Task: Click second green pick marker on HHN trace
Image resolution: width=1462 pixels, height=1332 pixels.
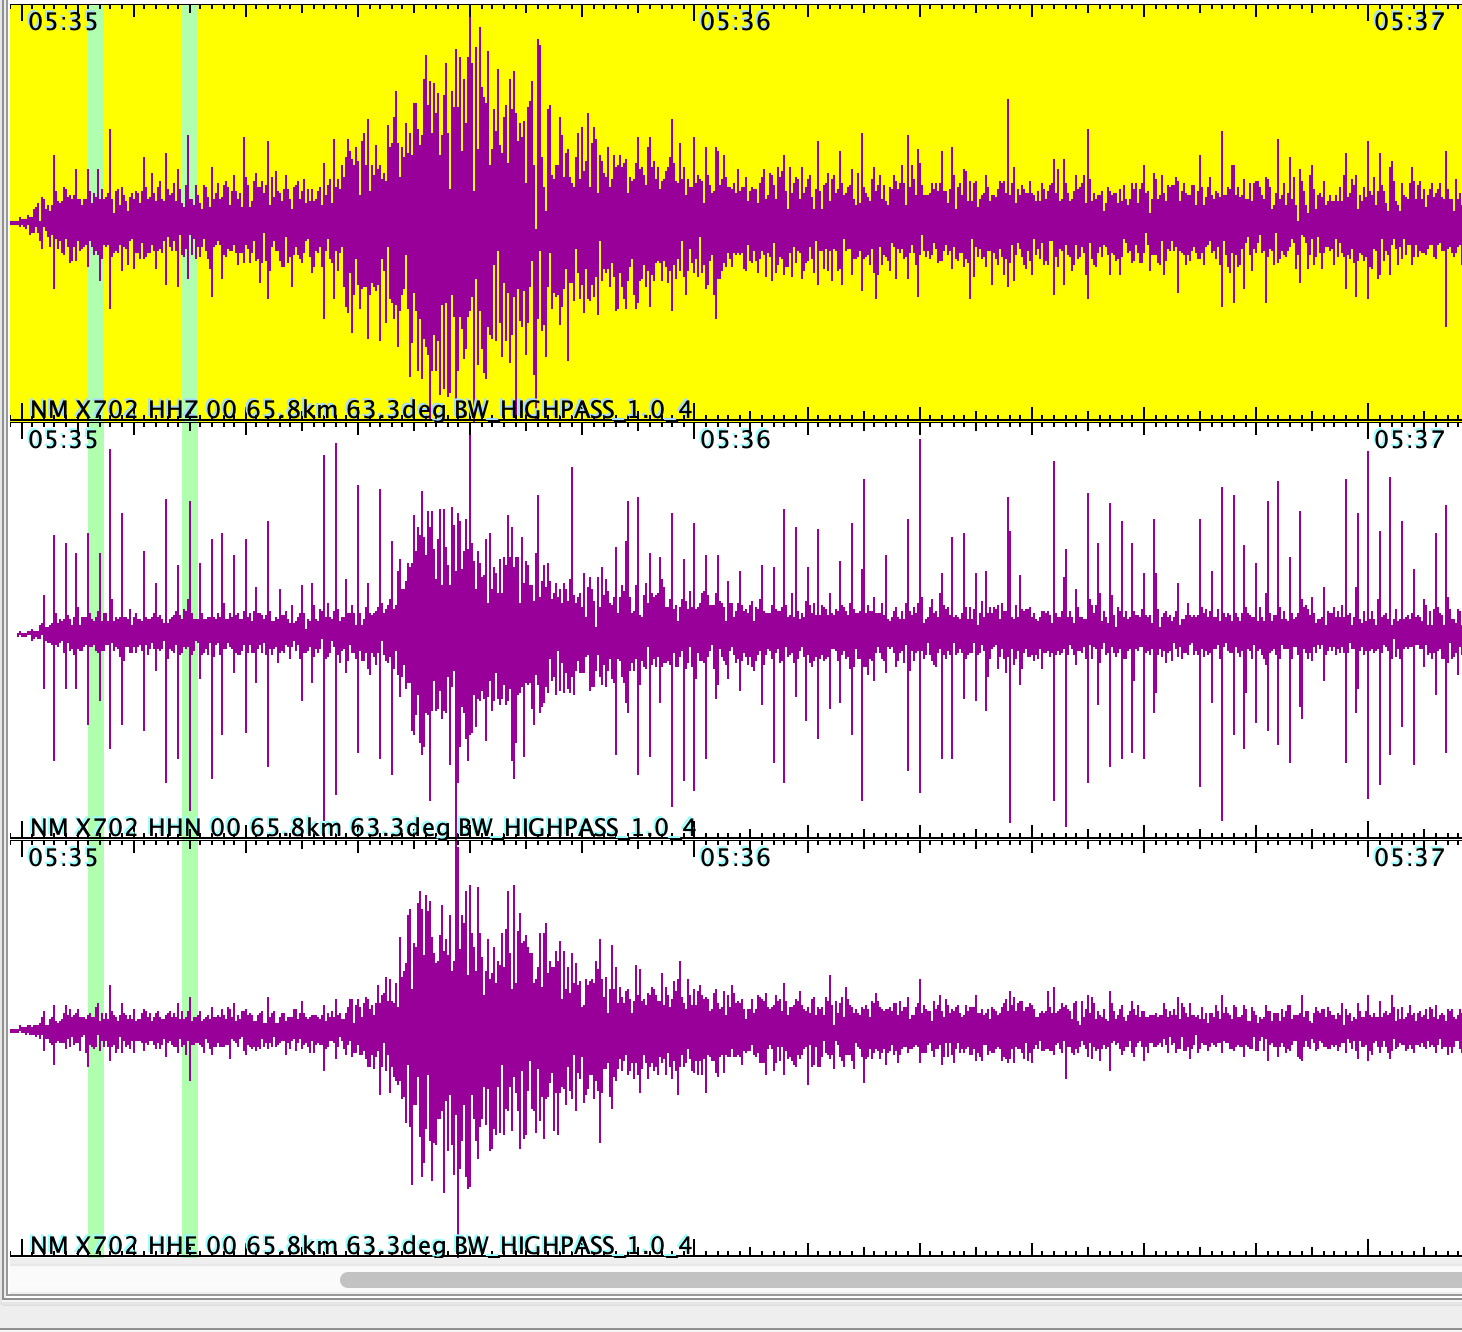Action: [x=190, y=632]
